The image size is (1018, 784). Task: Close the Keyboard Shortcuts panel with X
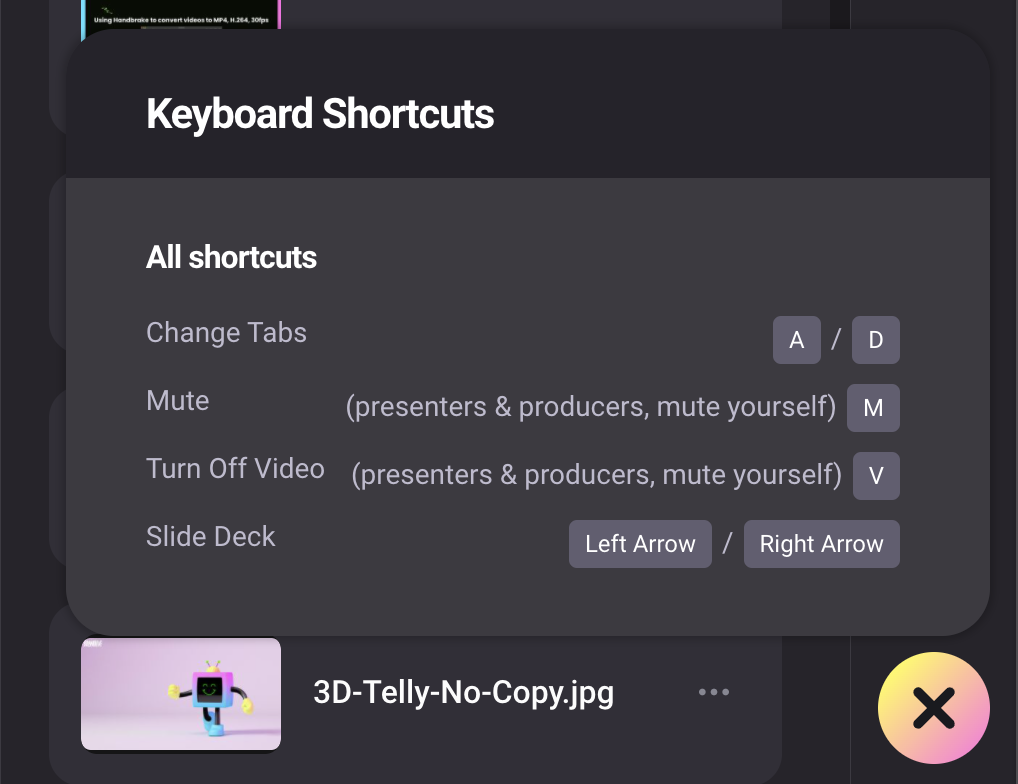pos(933,708)
